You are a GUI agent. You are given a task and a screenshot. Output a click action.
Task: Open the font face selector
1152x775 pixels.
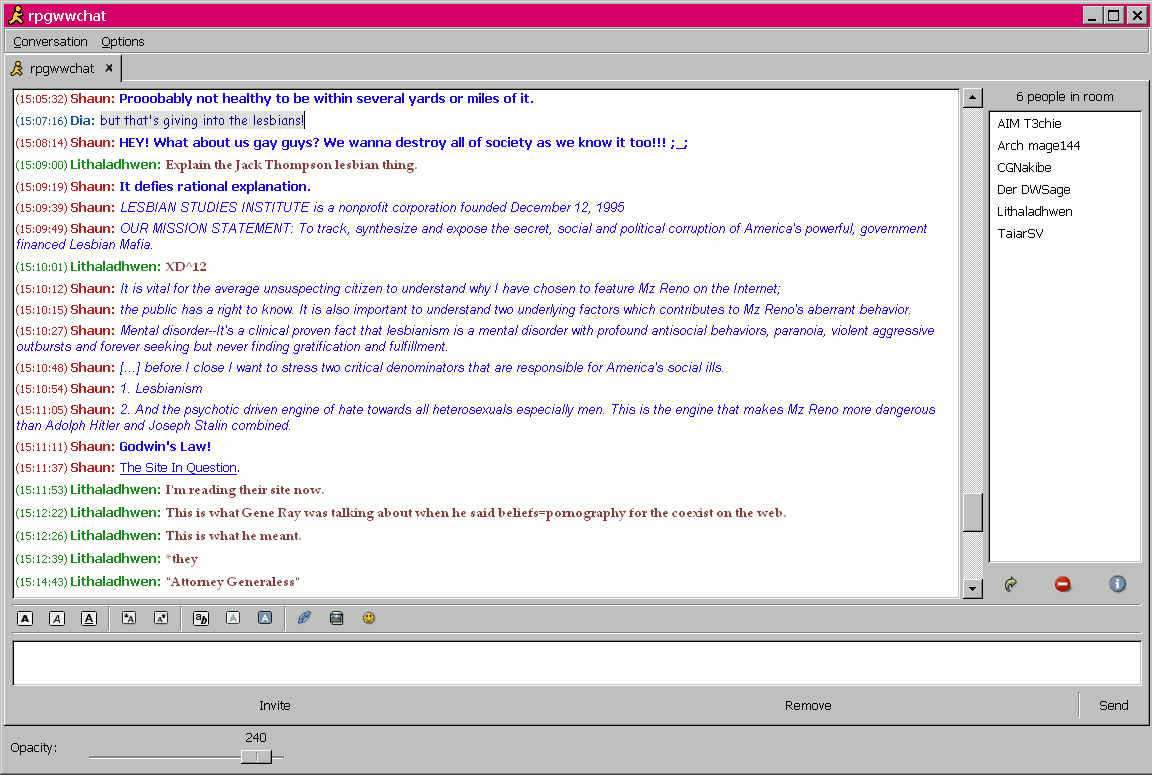[x=201, y=619]
